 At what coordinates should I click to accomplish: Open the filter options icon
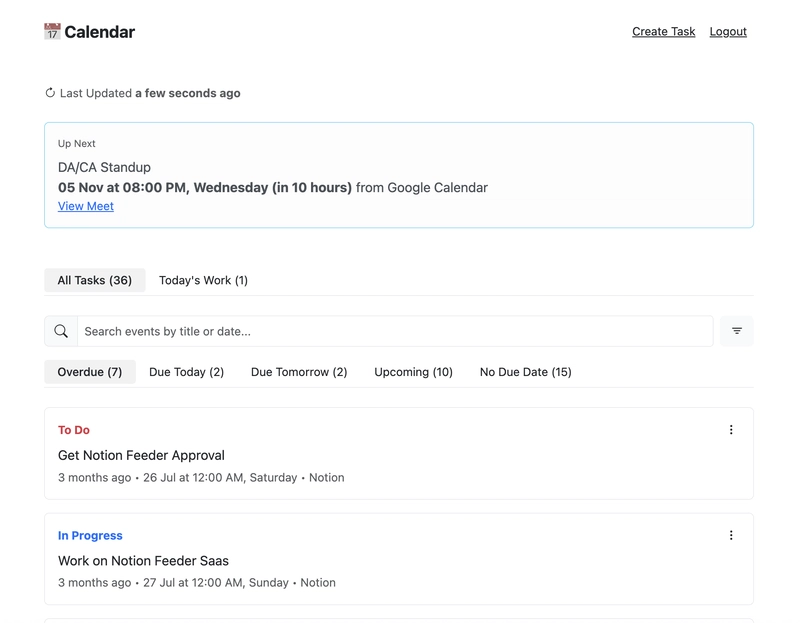[737, 331]
